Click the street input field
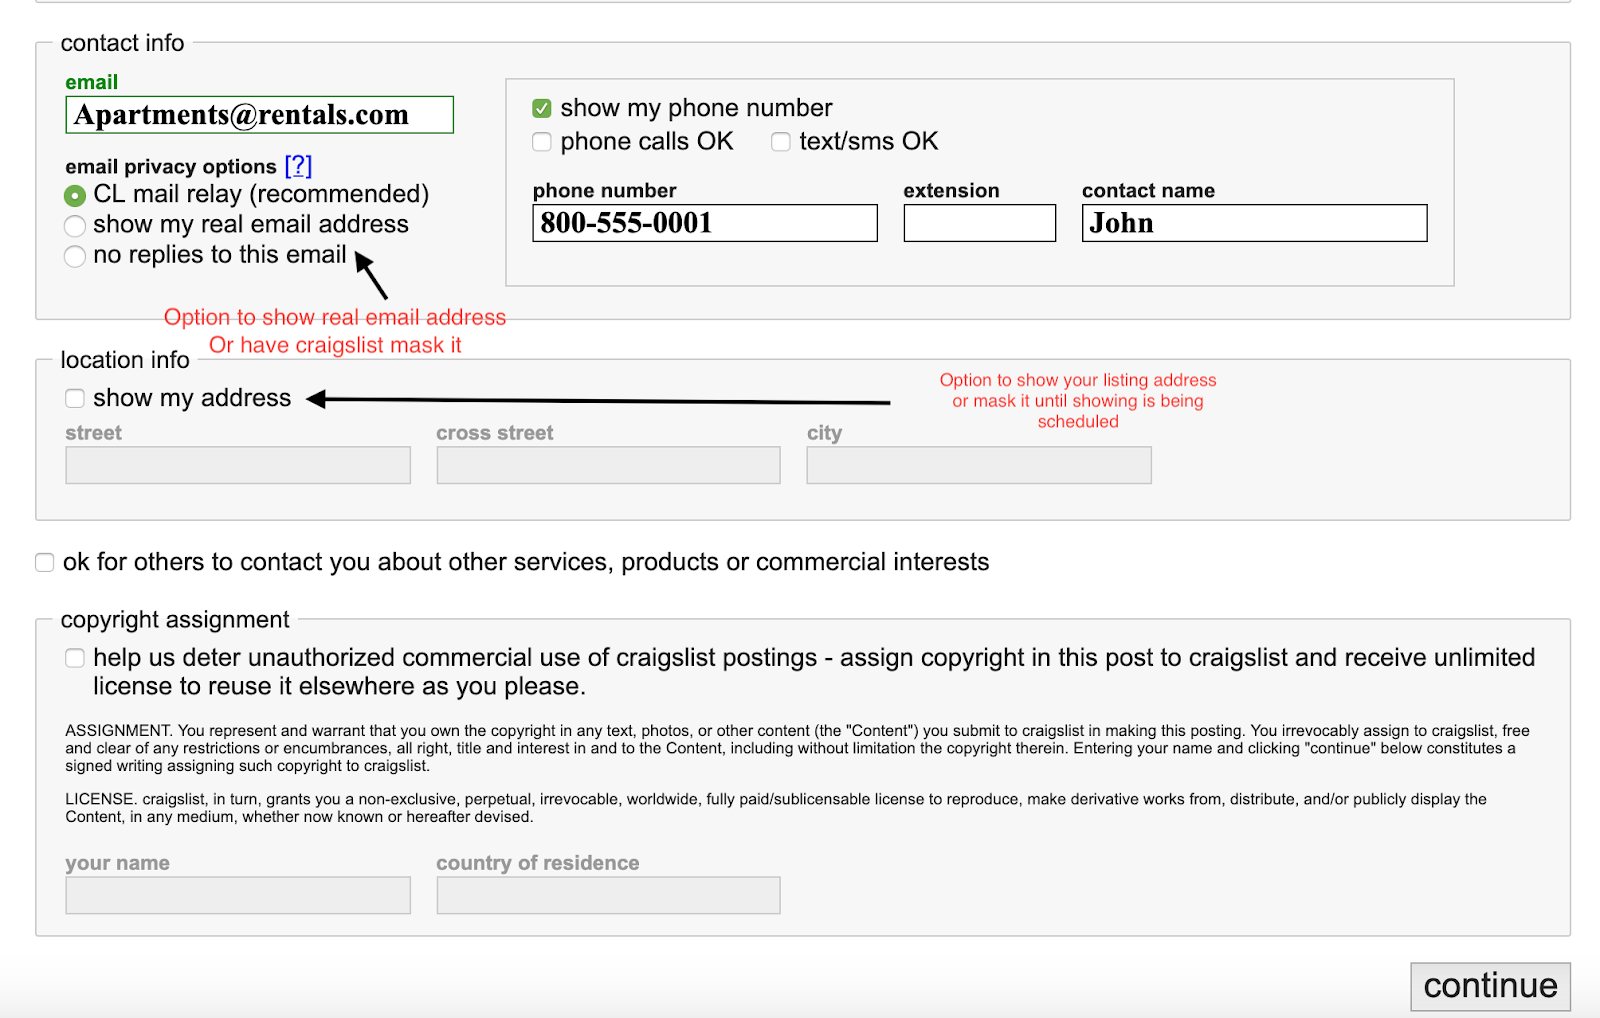Image resolution: width=1600 pixels, height=1018 pixels. 238,465
